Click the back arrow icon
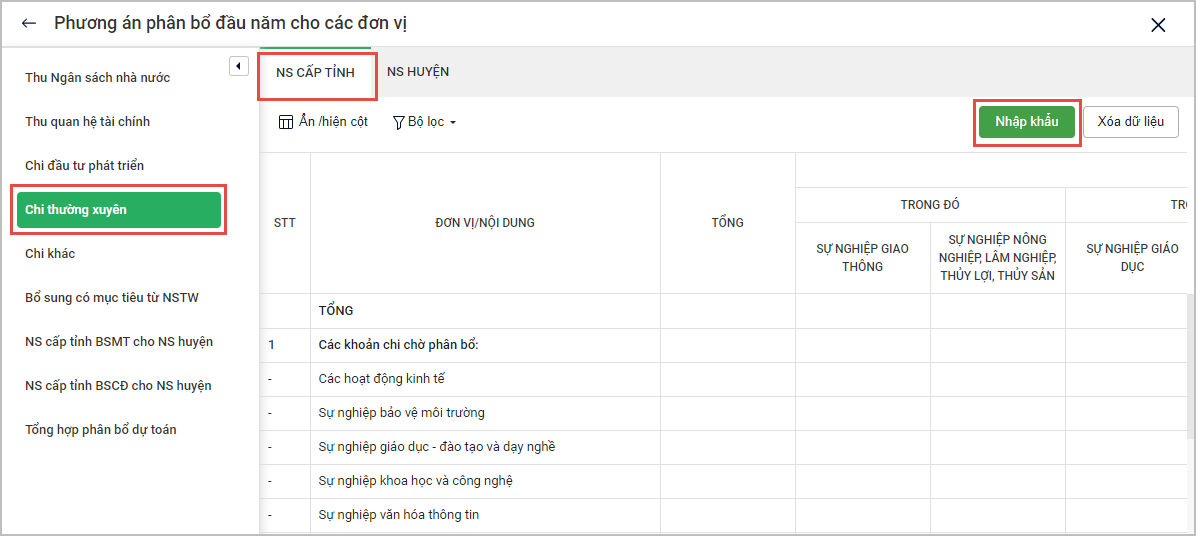 [x=29, y=24]
